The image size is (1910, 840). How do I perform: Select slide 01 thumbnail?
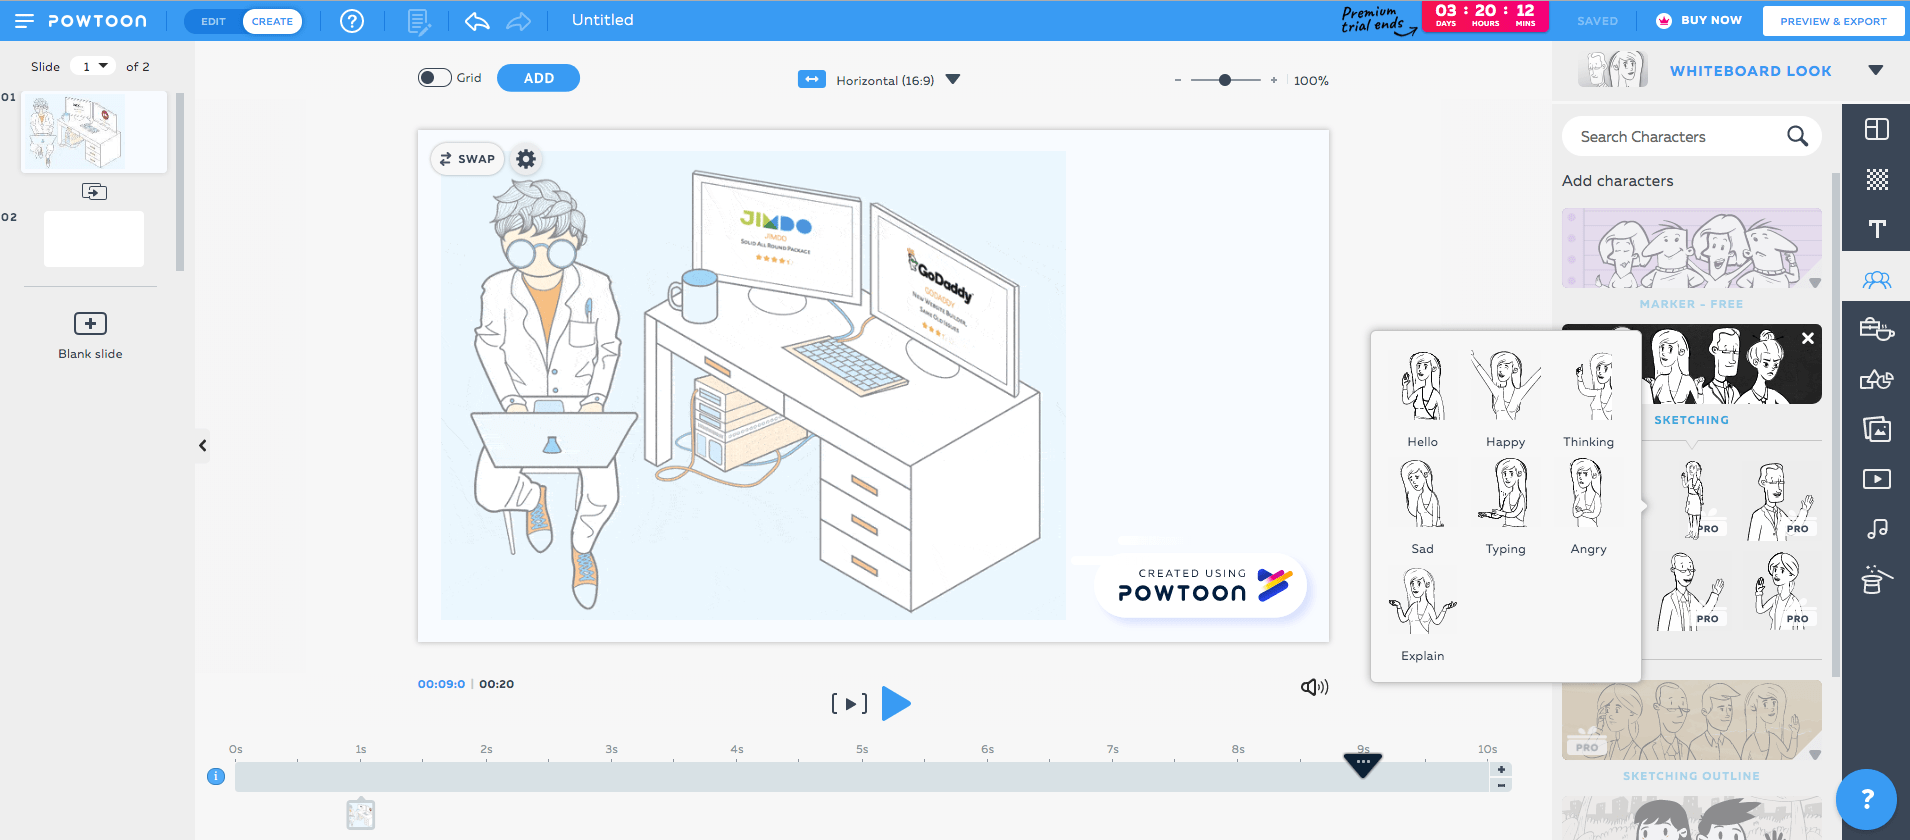94,132
